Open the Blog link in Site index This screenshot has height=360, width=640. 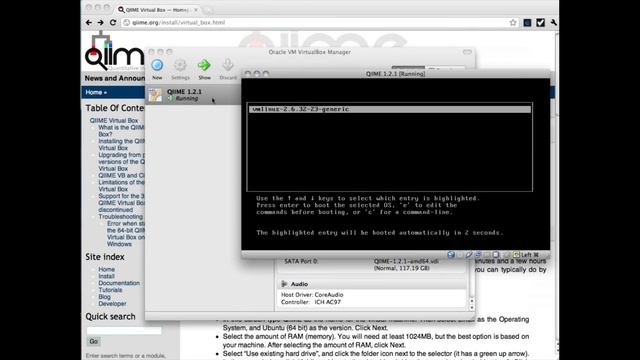point(104,297)
